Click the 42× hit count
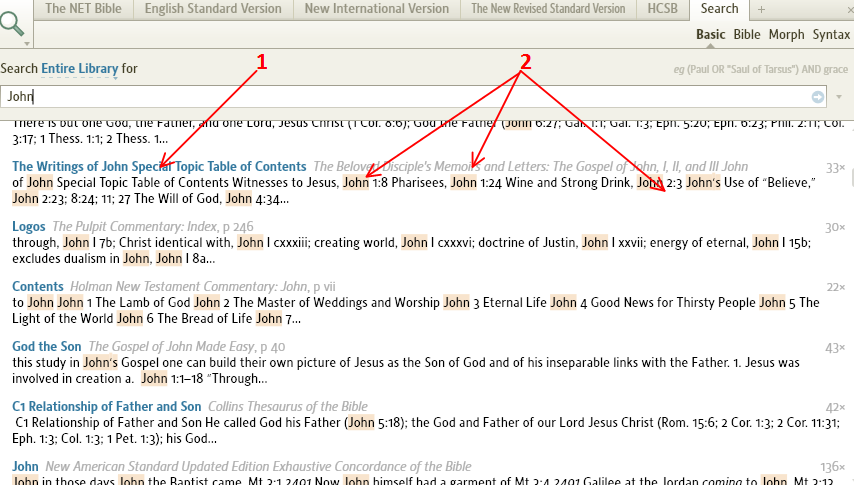Screen dimensions: 854x485 click(x=835, y=407)
